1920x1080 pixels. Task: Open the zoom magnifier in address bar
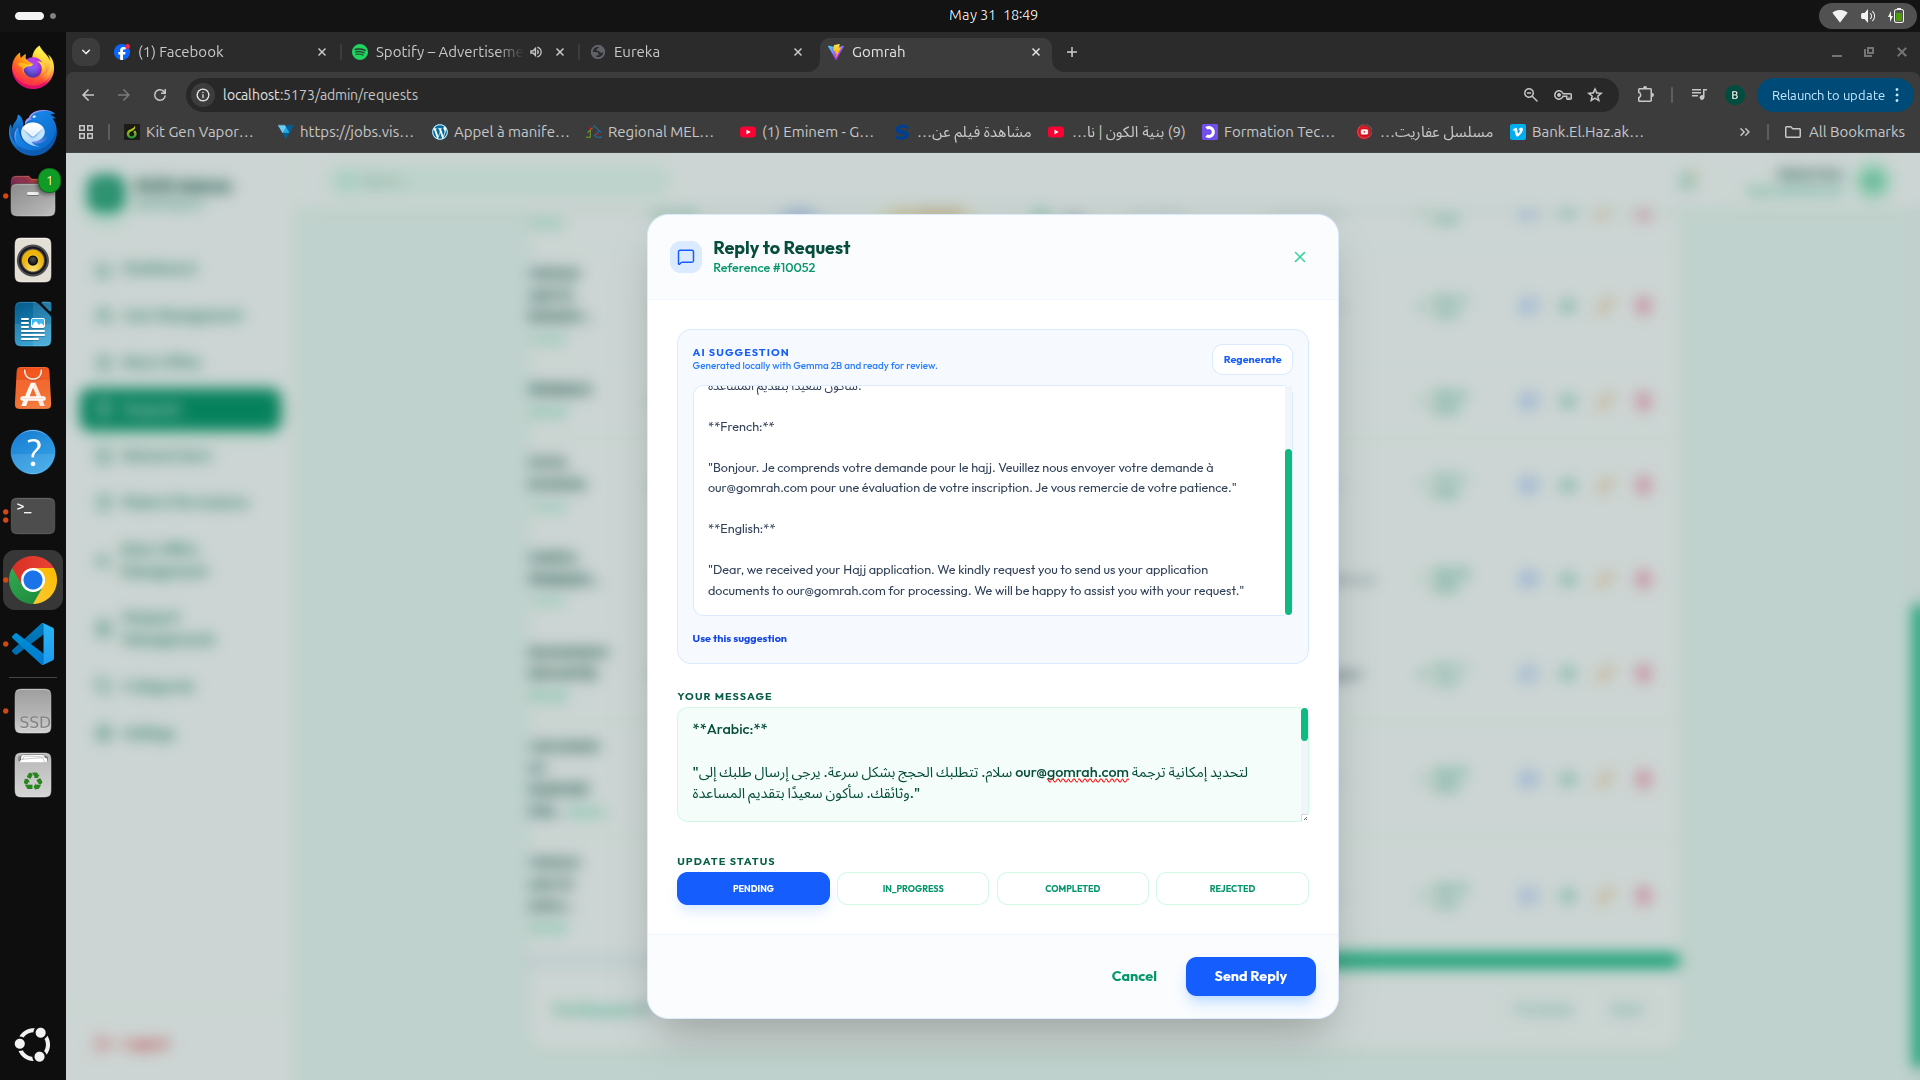(x=1530, y=95)
